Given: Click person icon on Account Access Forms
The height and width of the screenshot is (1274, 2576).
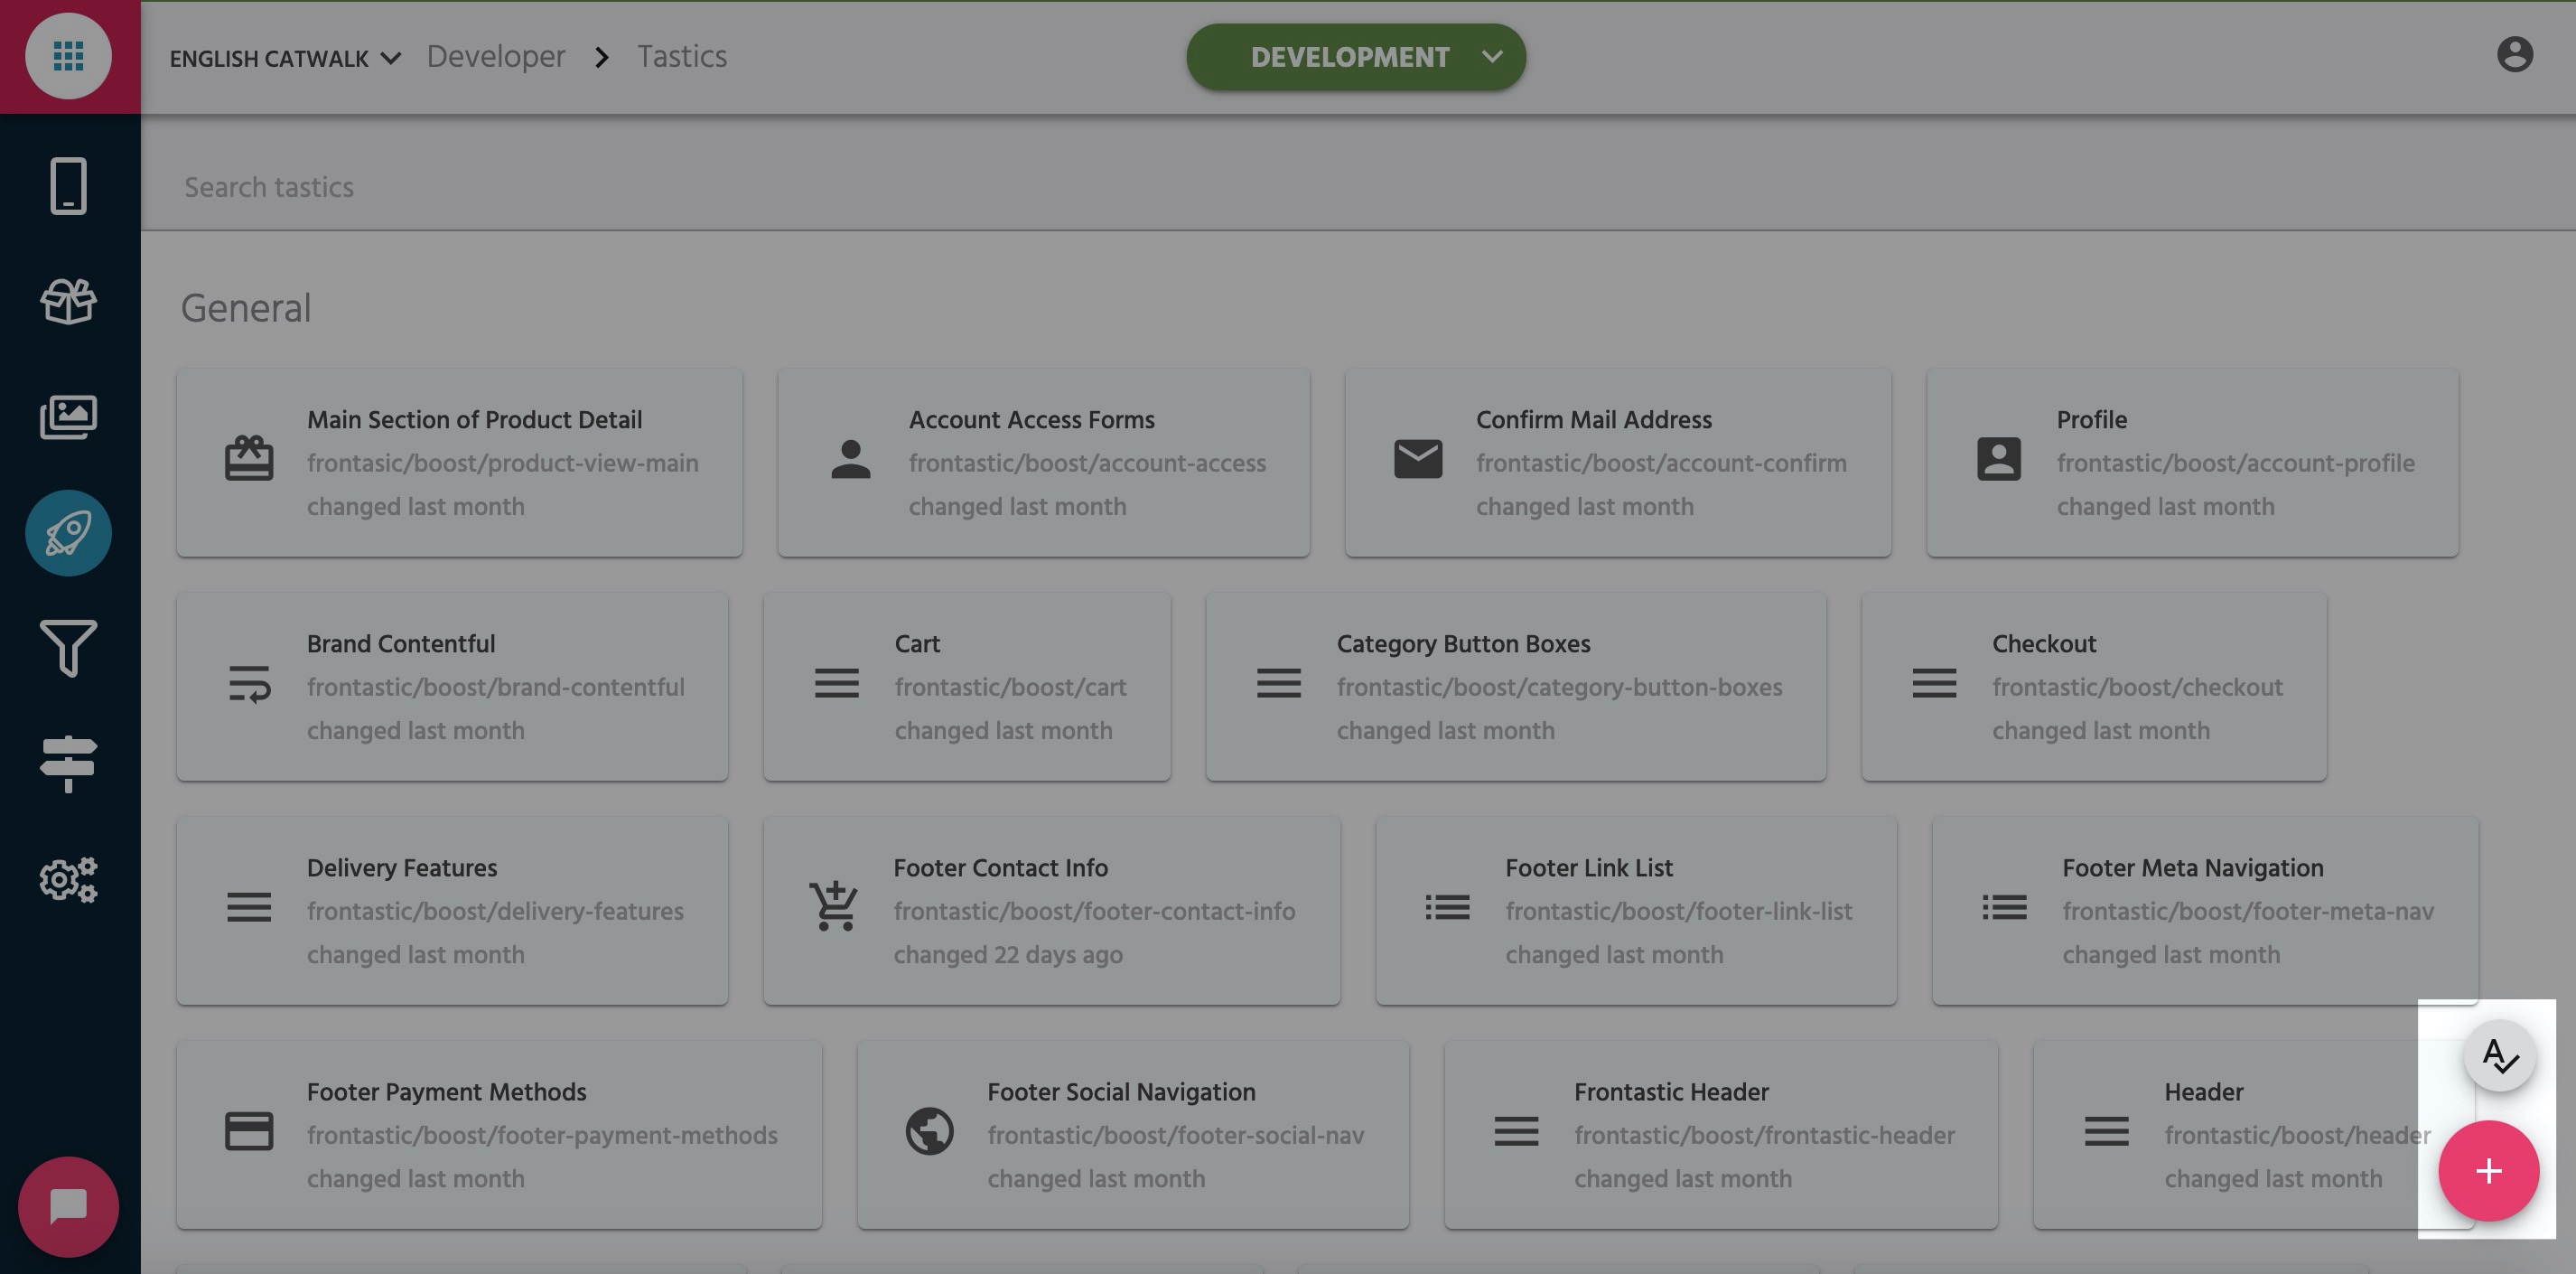Looking at the screenshot, I should pos(851,459).
